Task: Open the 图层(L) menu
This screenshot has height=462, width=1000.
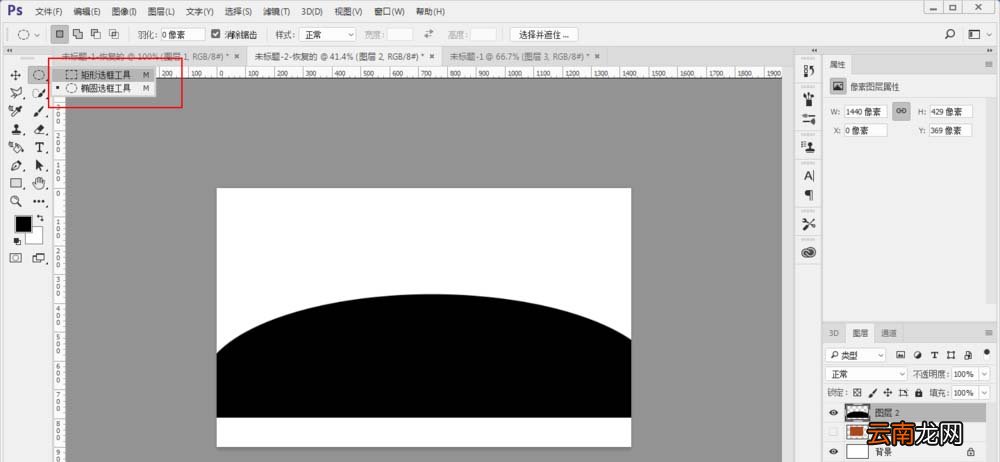Action: tap(161, 11)
